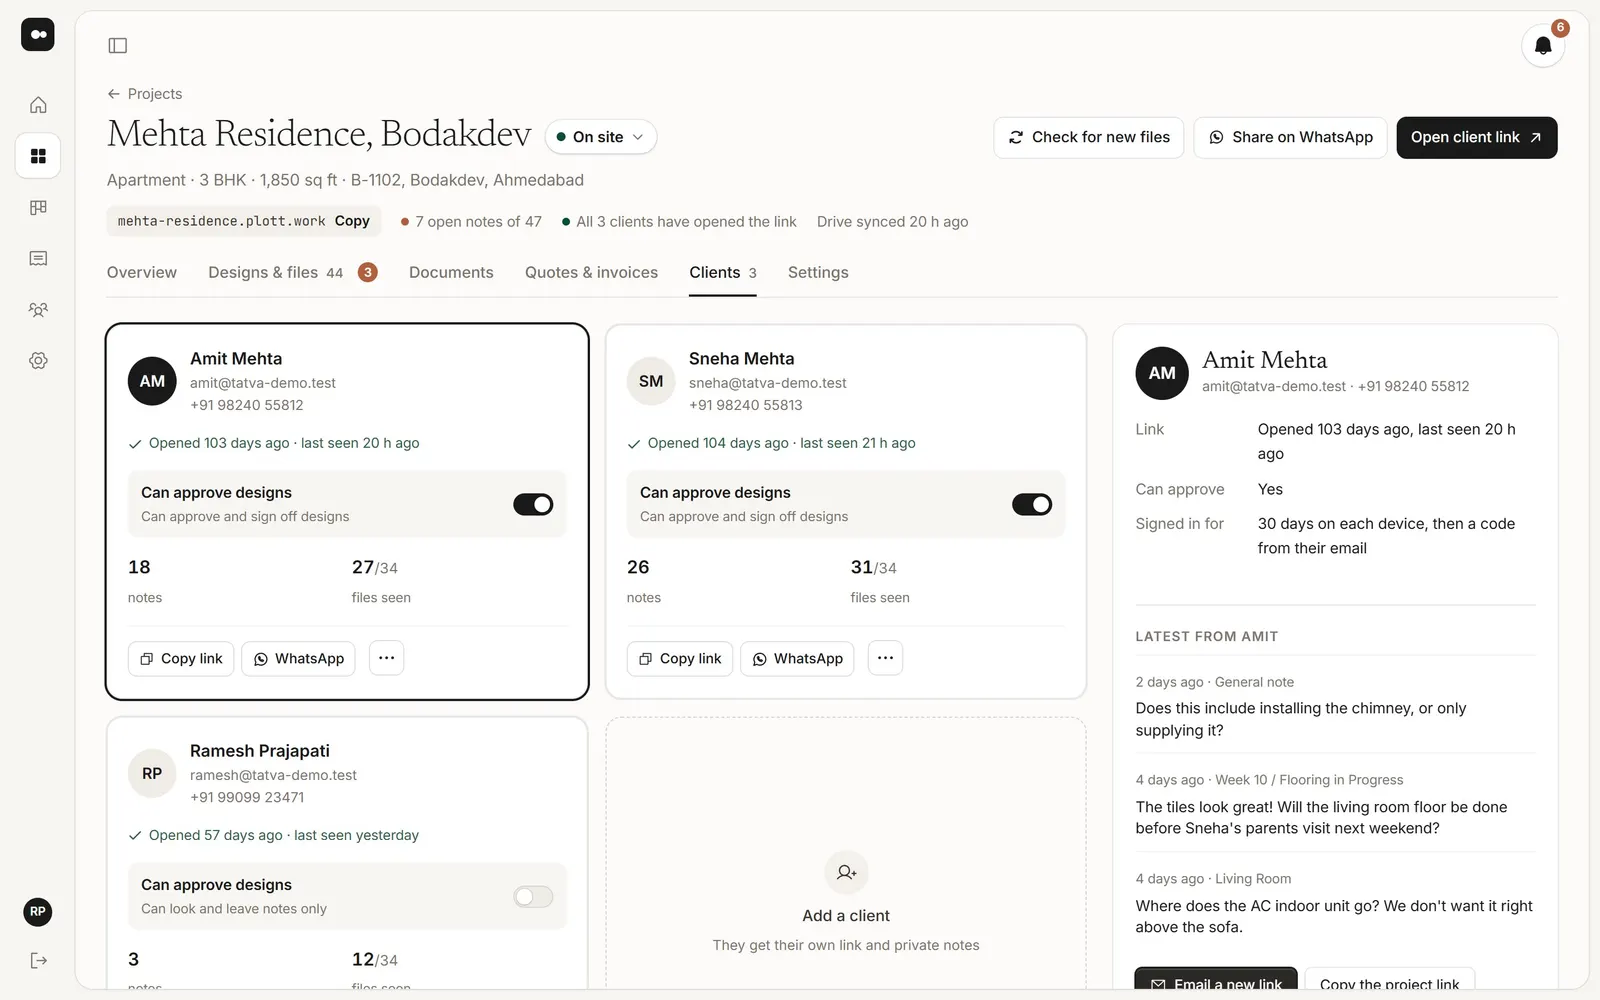Image resolution: width=1600 pixels, height=1000 pixels.
Task: Open the chimney installation note from Amit
Action: (x=1335, y=706)
